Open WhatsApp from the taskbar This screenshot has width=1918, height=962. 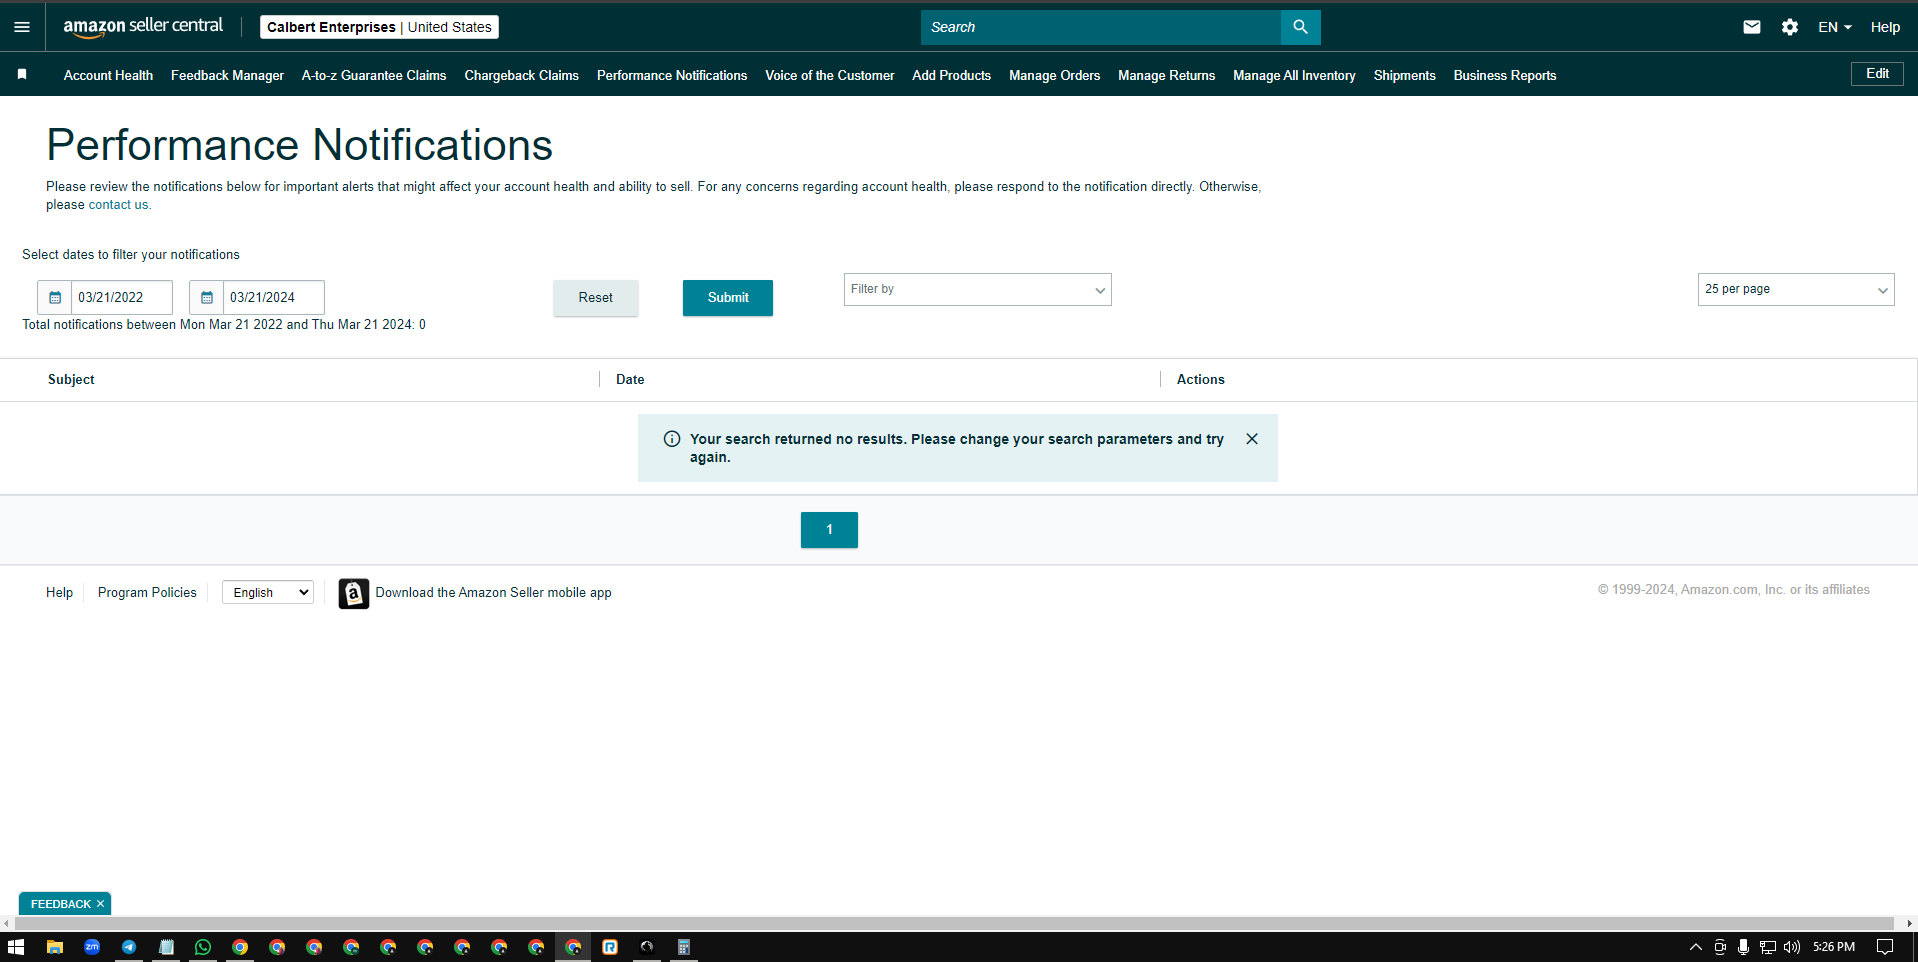pyautogui.click(x=203, y=947)
